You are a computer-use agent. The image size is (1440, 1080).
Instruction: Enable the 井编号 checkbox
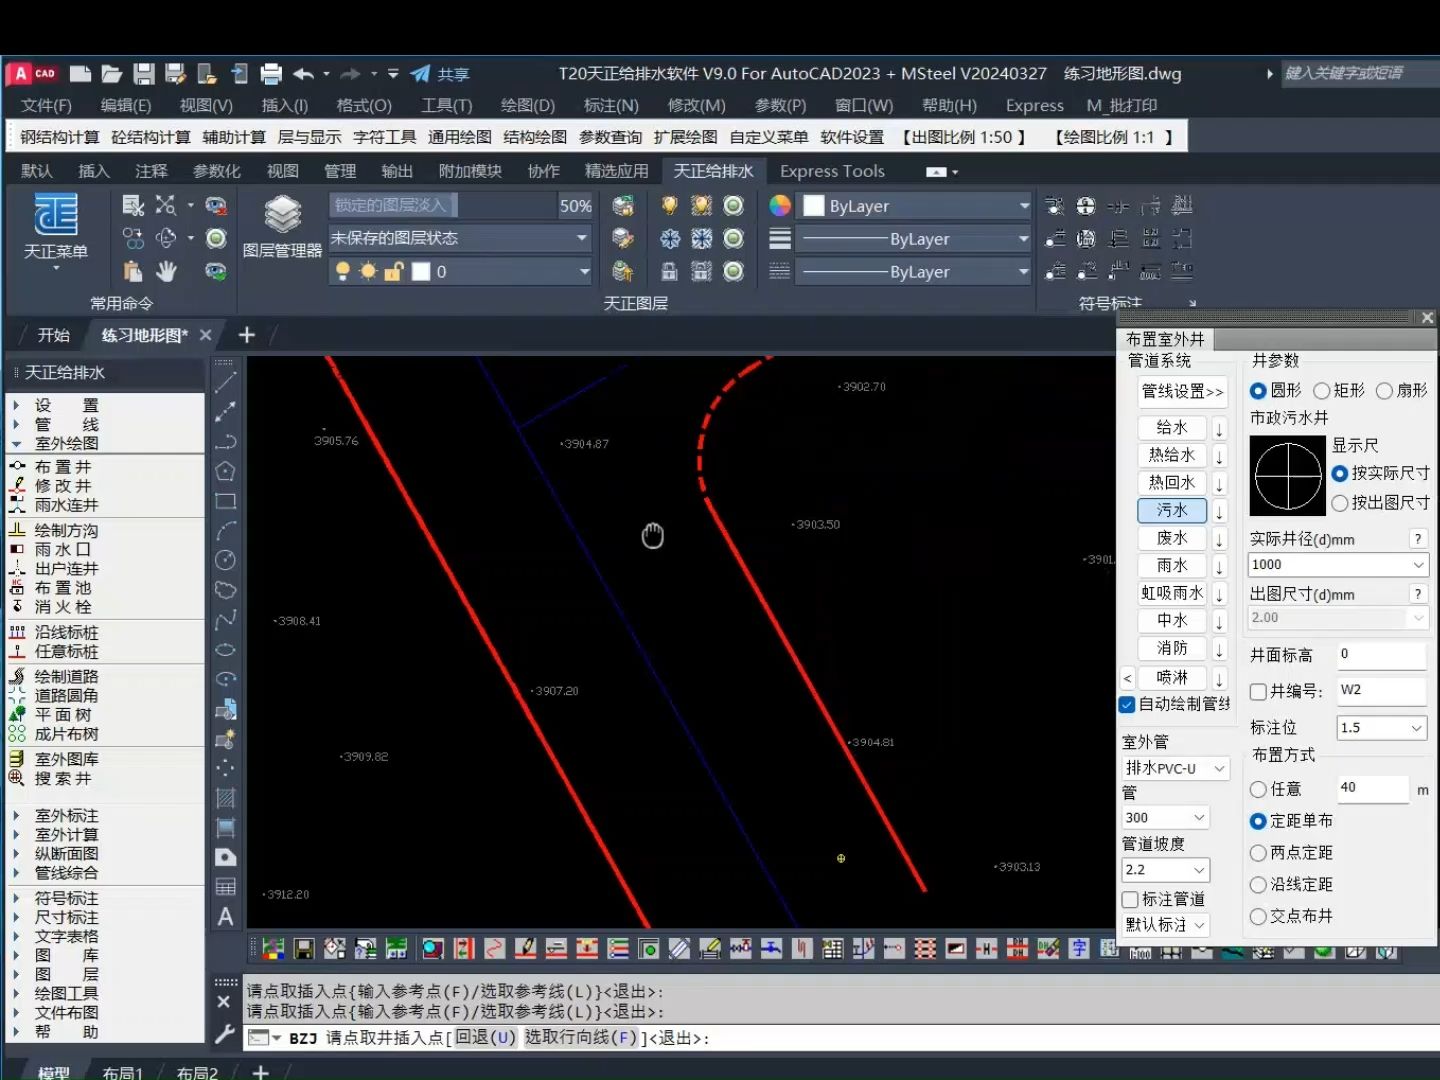click(x=1258, y=691)
